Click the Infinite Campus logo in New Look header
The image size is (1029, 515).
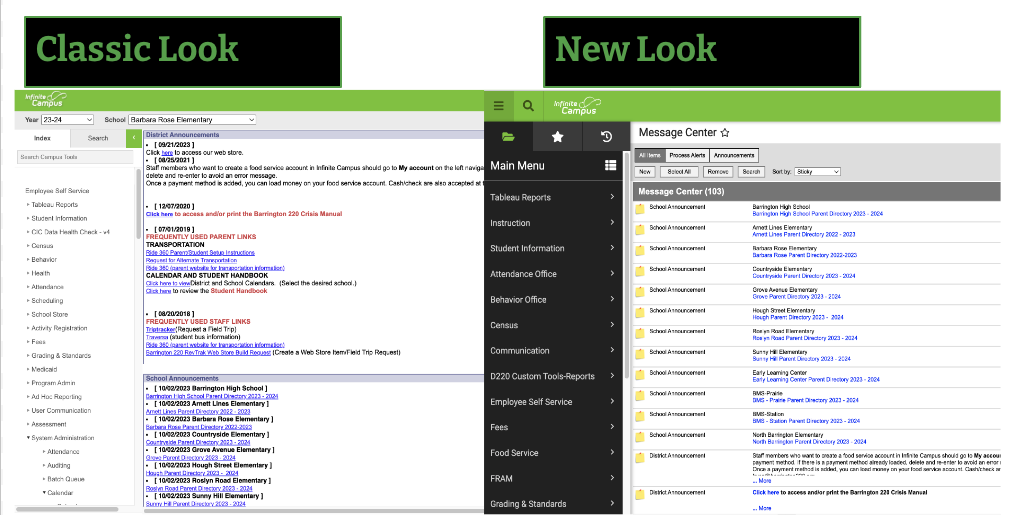(578, 106)
